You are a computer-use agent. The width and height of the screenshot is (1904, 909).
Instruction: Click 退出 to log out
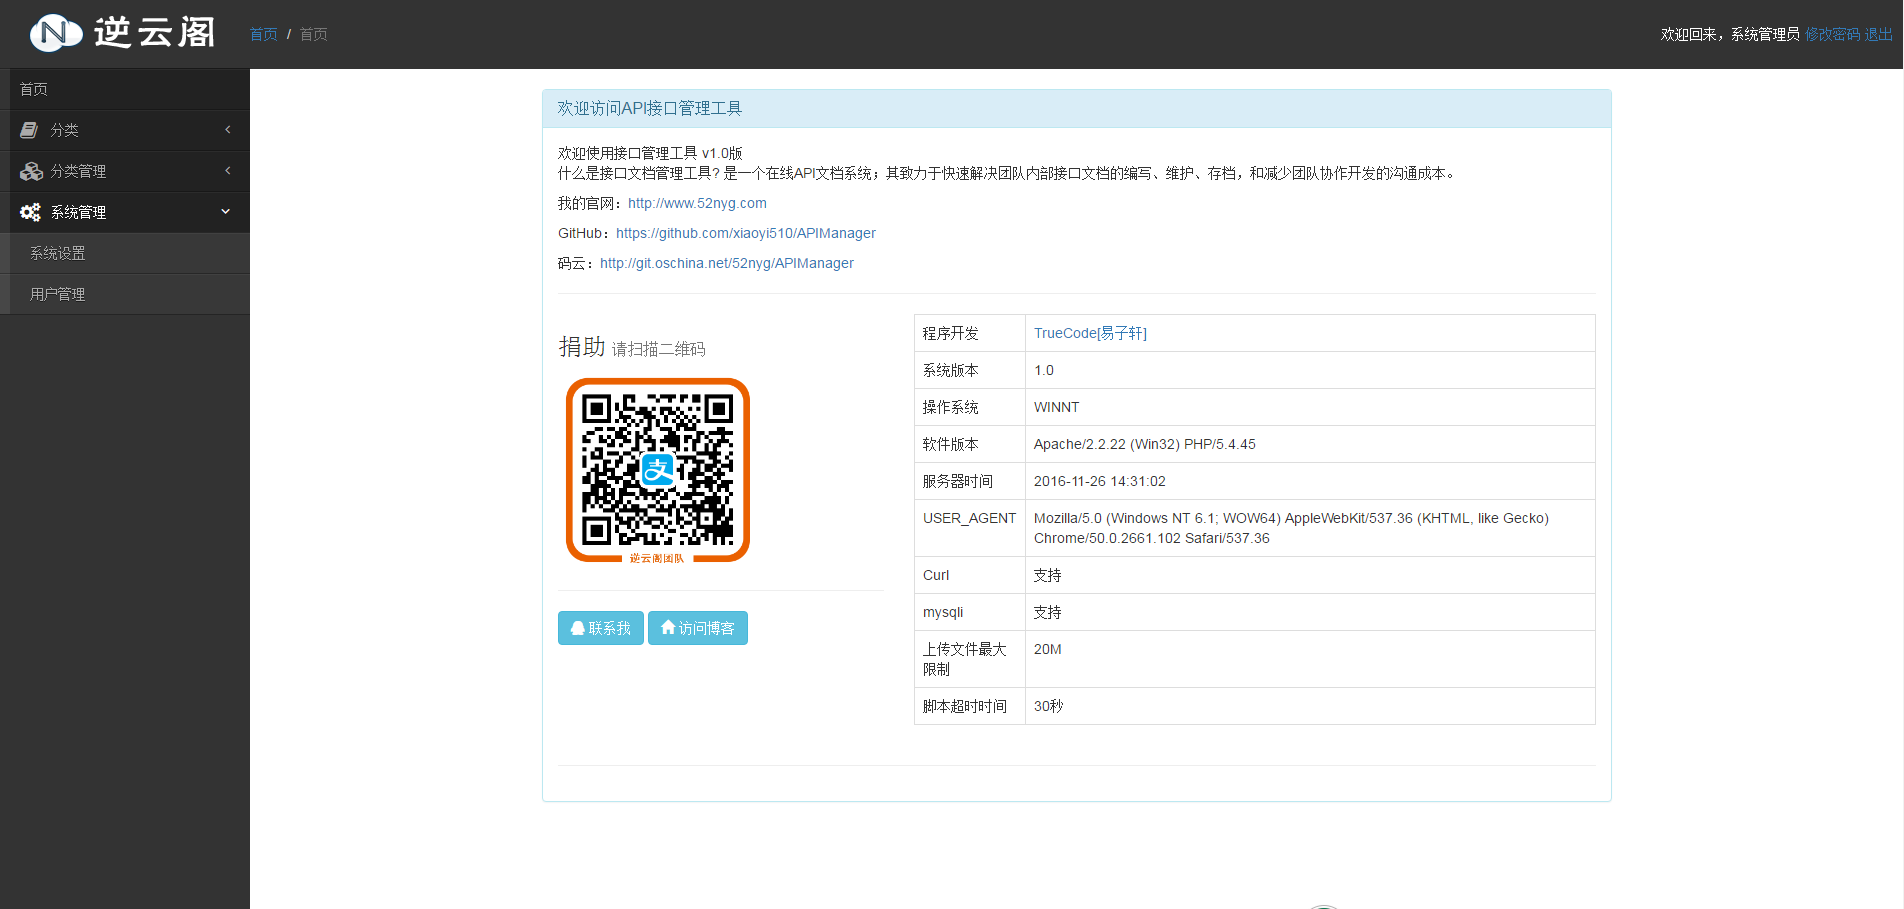[x=1881, y=33]
